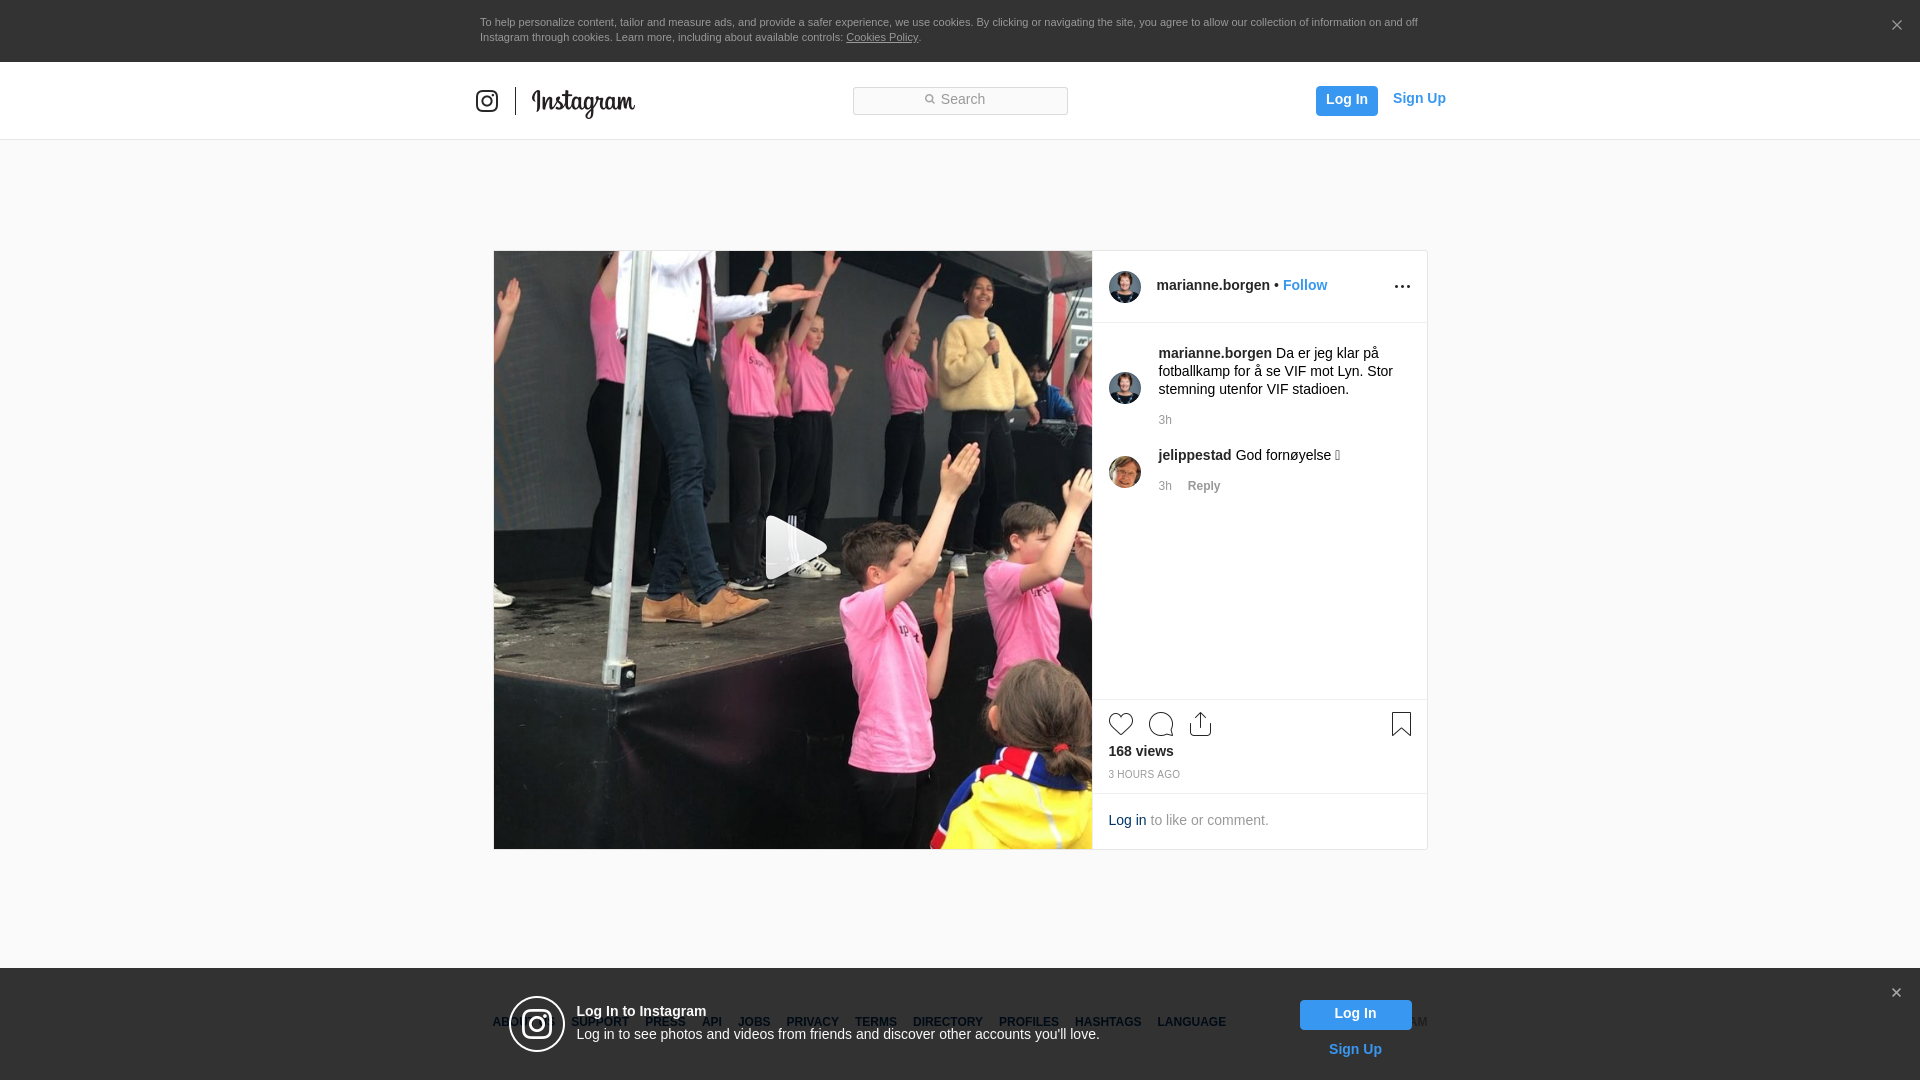Click Log In button in bottom banner

(1355, 1015)
